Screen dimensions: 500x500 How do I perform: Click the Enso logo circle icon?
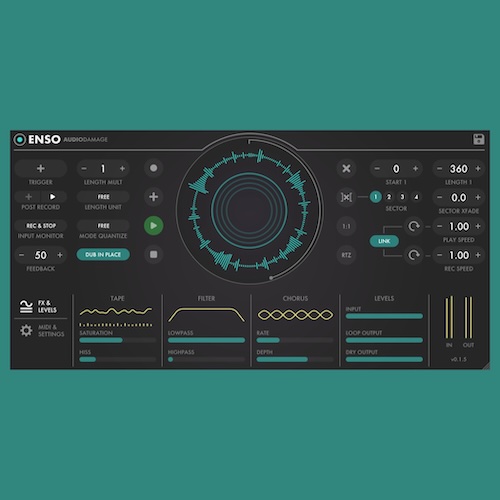click(20, 139)
